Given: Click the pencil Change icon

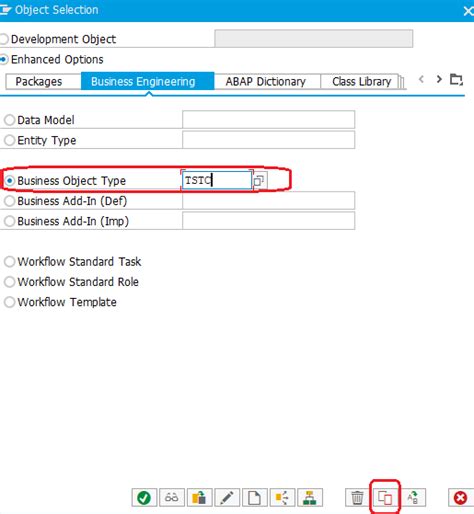Looking at the screenshot, I should coord(227,498).
